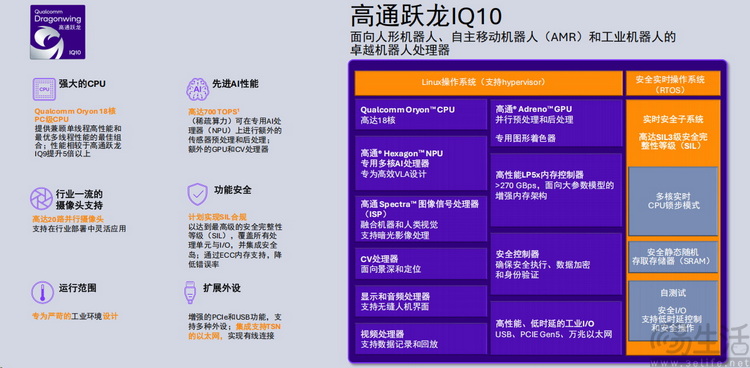The image size is (750, 368).
Task: Click the orange 计划实现SIL合规 text
Action: point(218,217)
